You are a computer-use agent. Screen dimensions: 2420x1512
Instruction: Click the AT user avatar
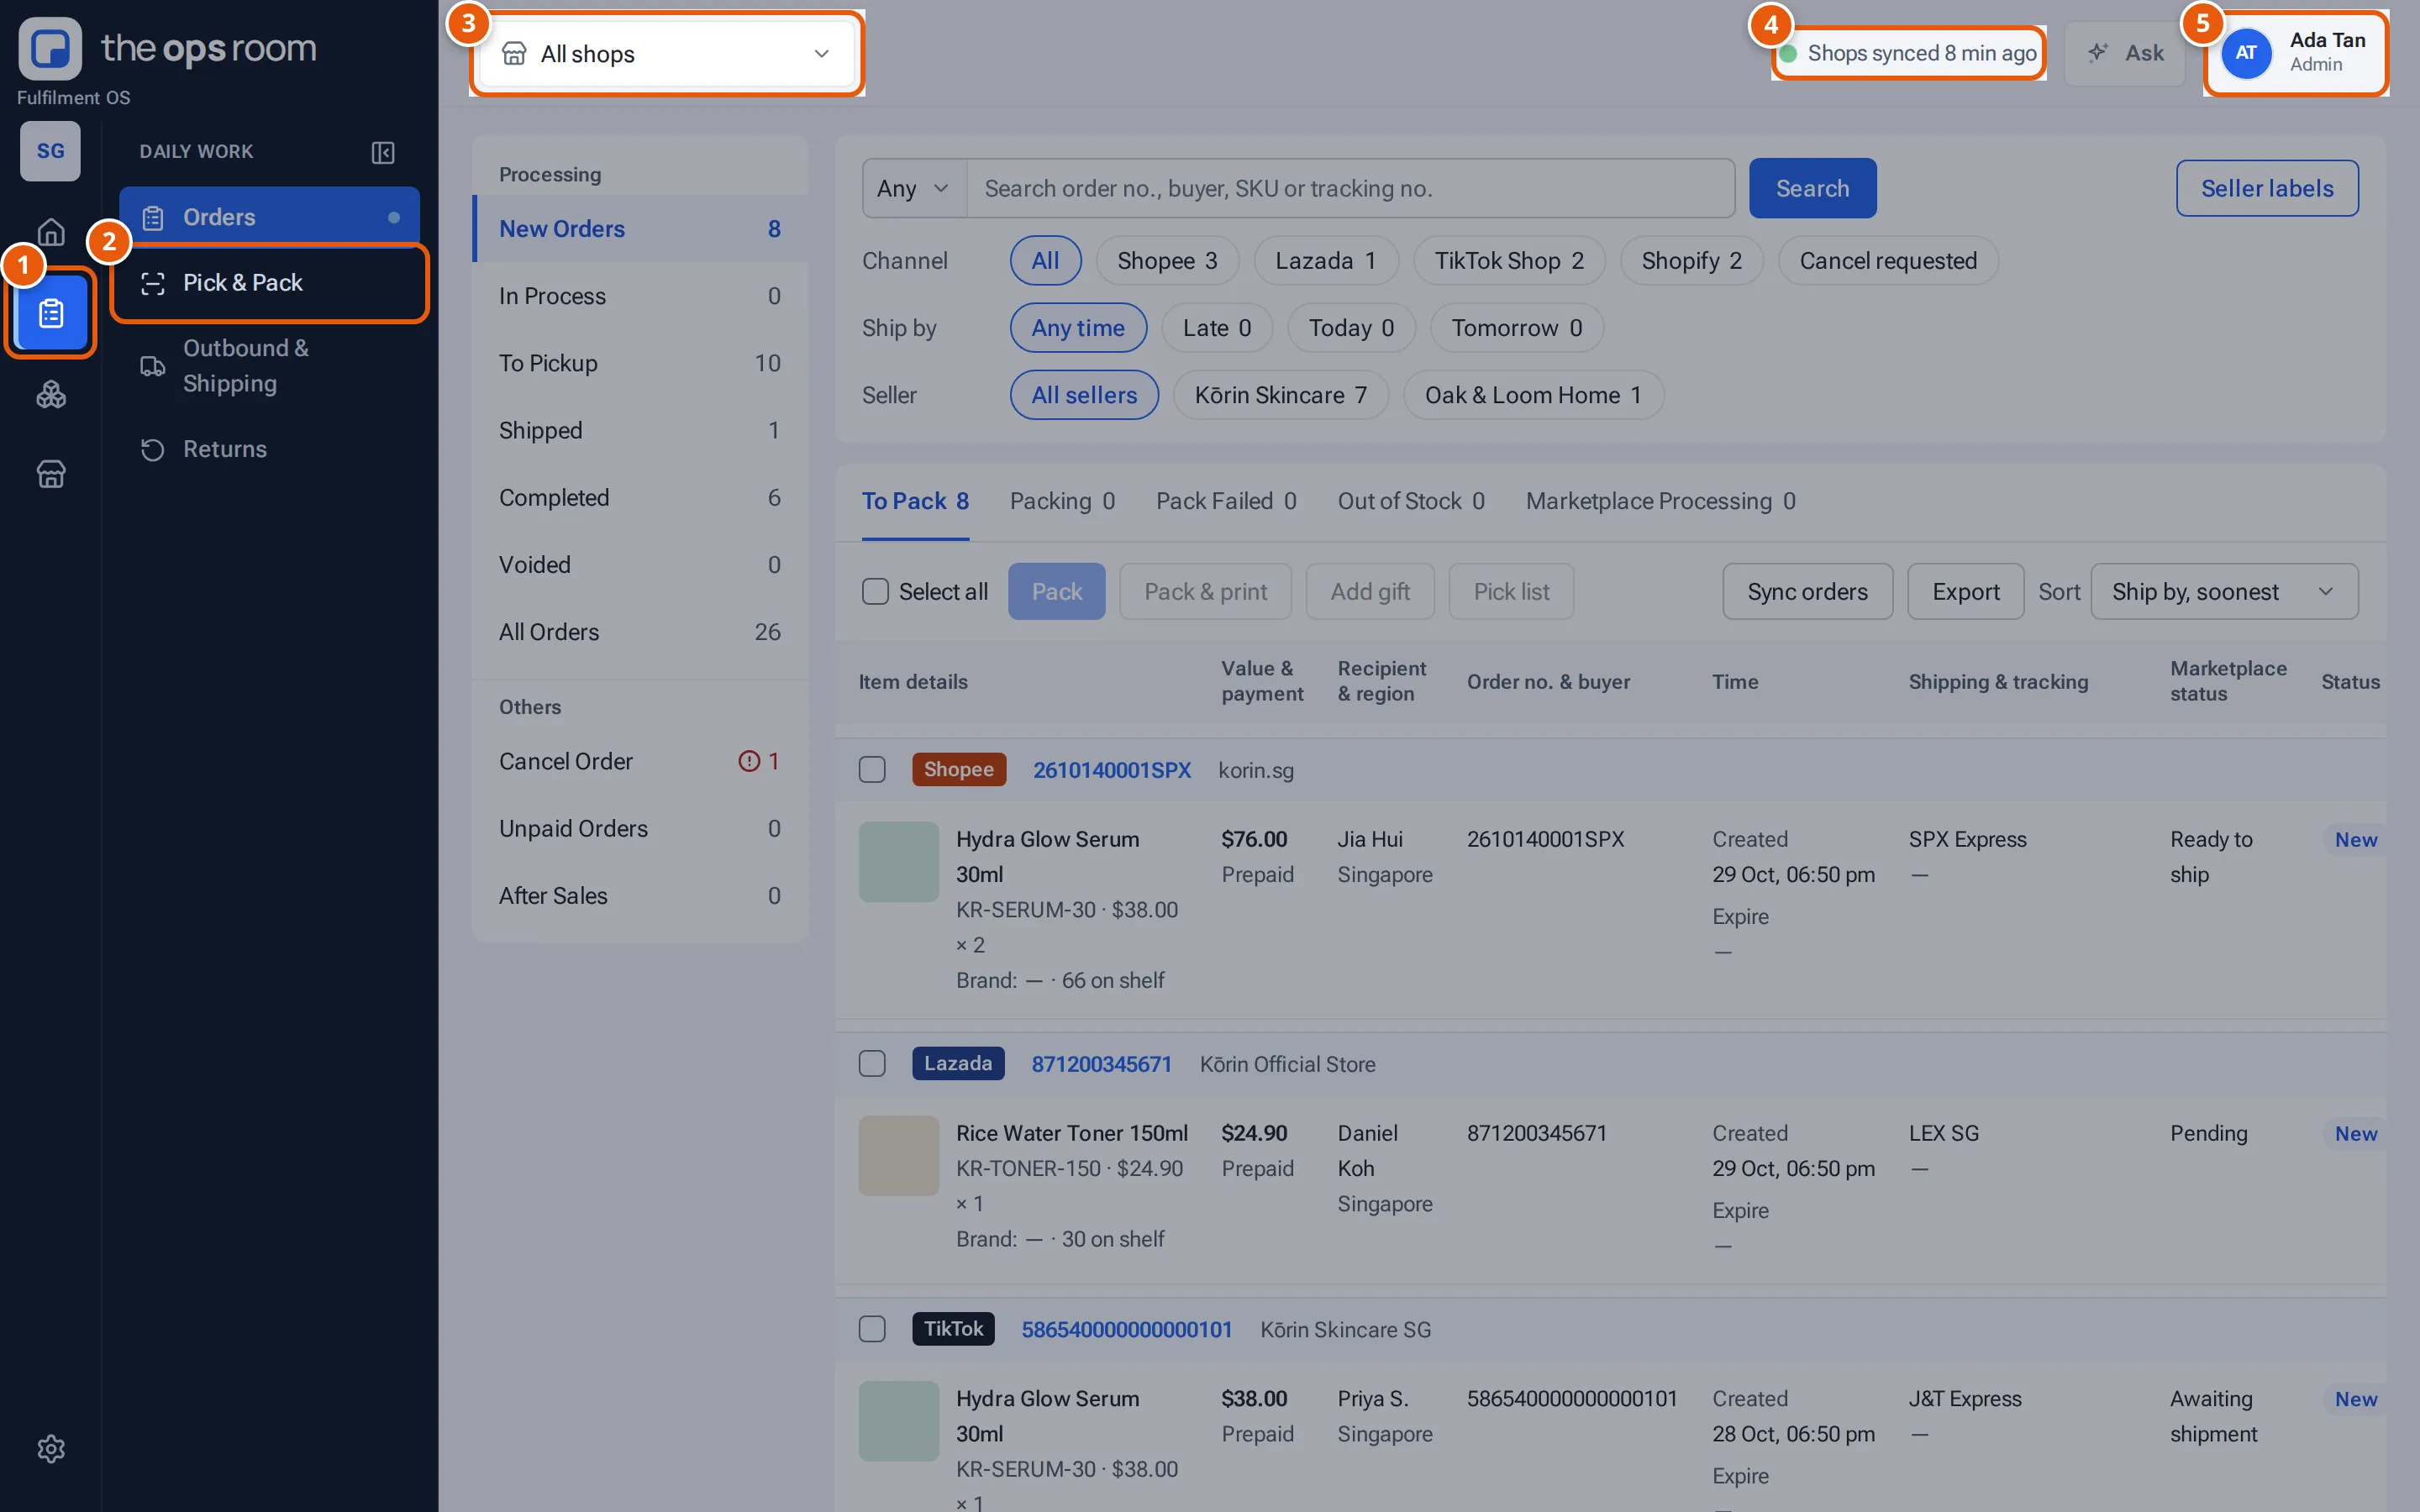2246,52
